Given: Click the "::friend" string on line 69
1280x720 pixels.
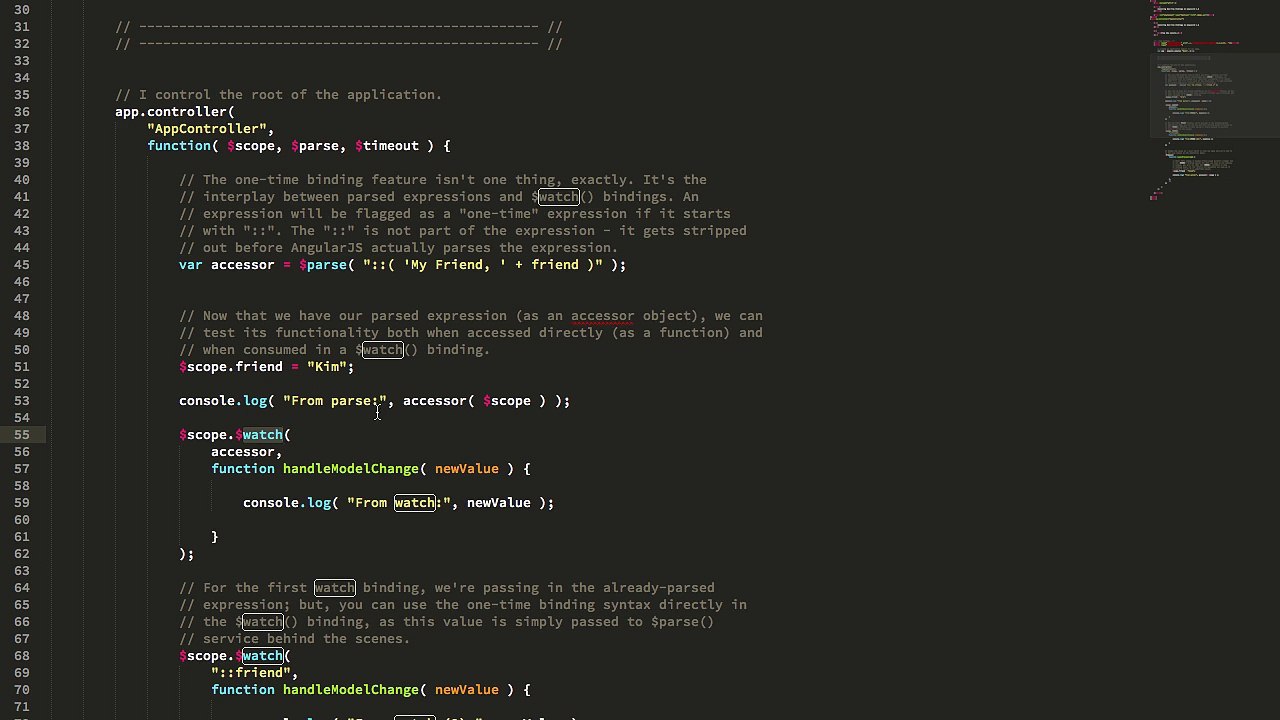Looking at the screenshot, I should tap(251, 673).
